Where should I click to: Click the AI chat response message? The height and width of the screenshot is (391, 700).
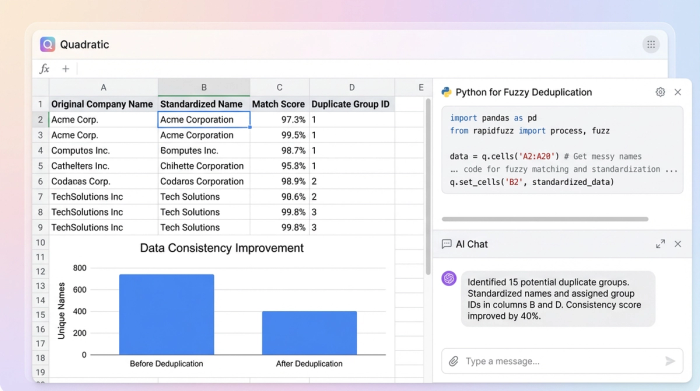pos(558,299)
